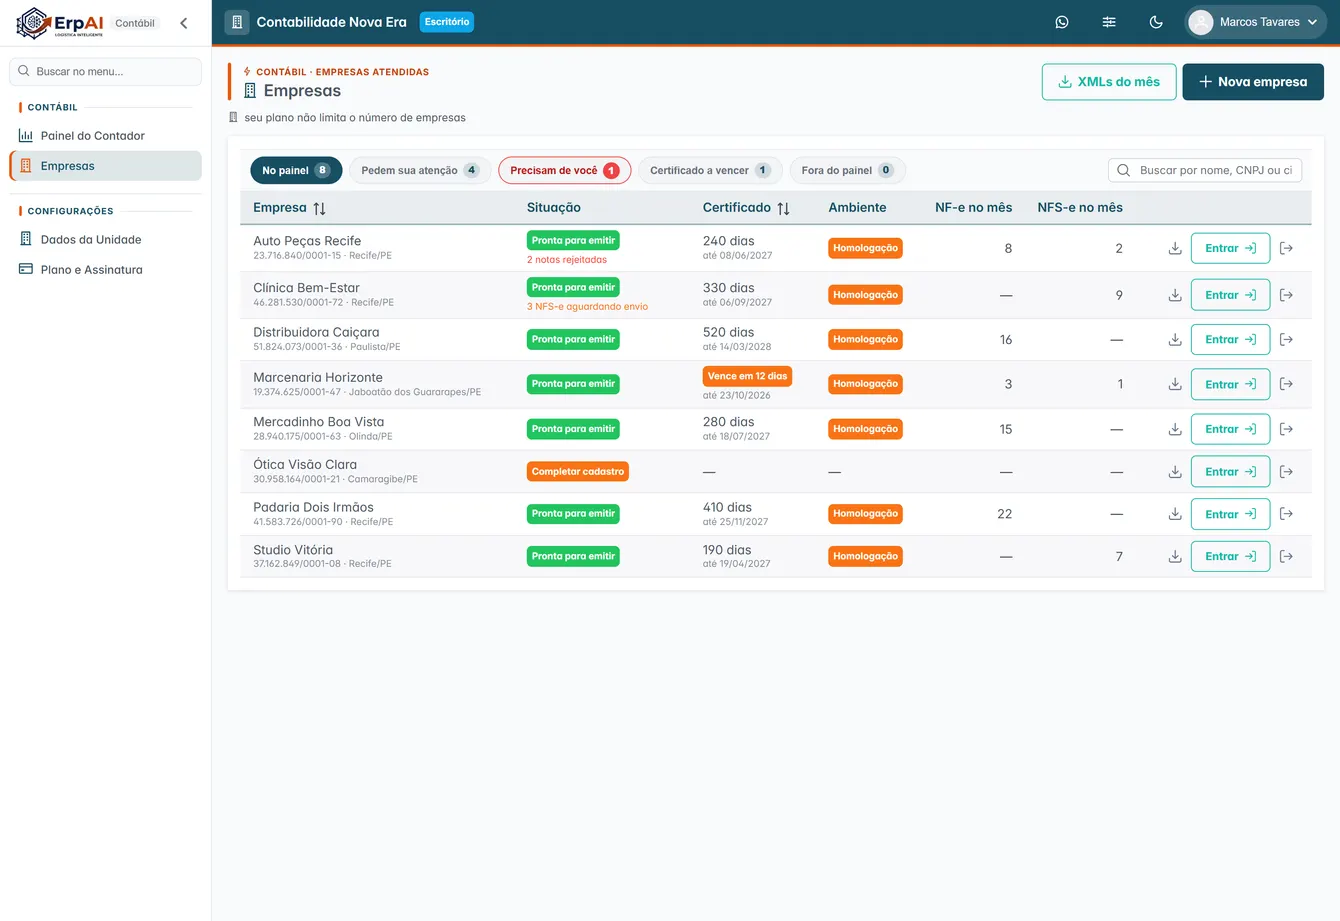Remove Distribuidora Caiçara from panel icon
This screenshot has width=1340, height=921.
(x=1286, y=339)
